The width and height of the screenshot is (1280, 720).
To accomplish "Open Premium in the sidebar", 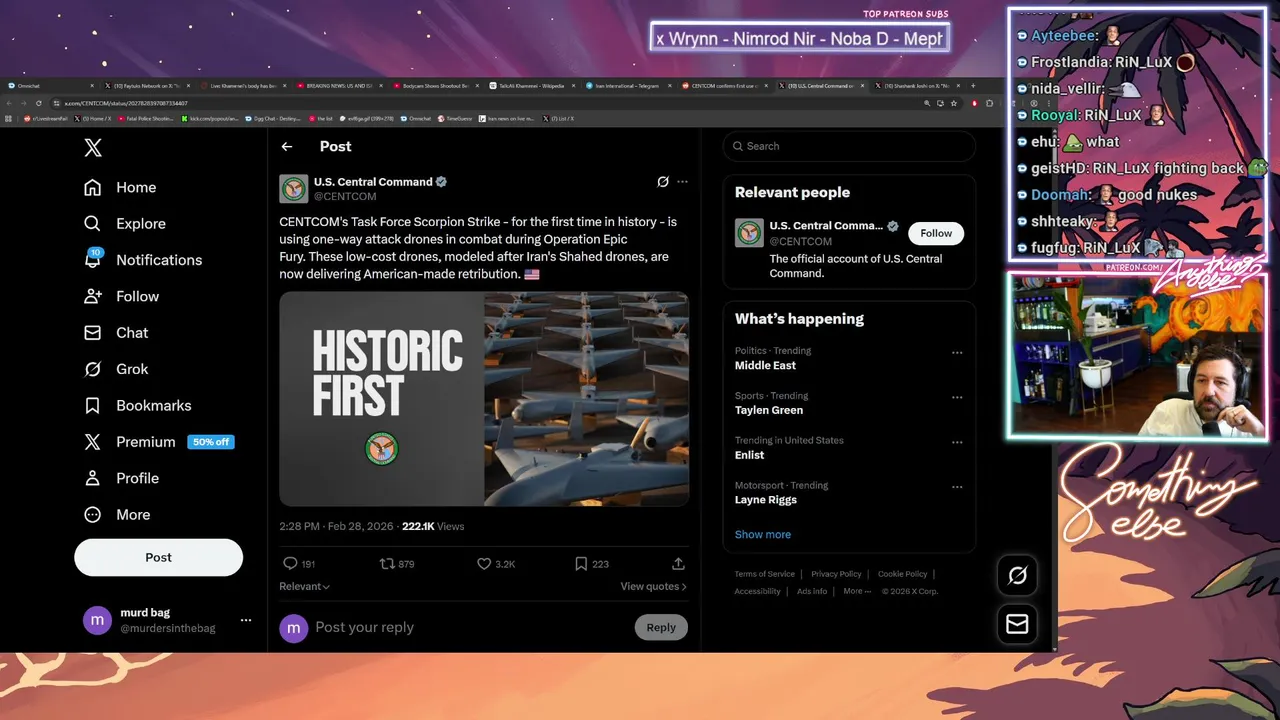I will (158, 442).
